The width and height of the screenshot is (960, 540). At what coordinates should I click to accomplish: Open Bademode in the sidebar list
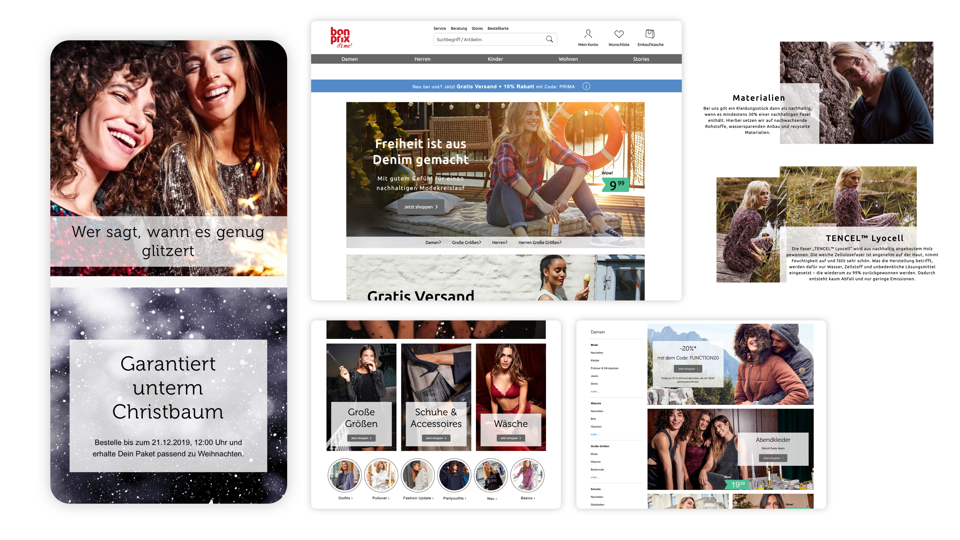[x=598, y=470]
